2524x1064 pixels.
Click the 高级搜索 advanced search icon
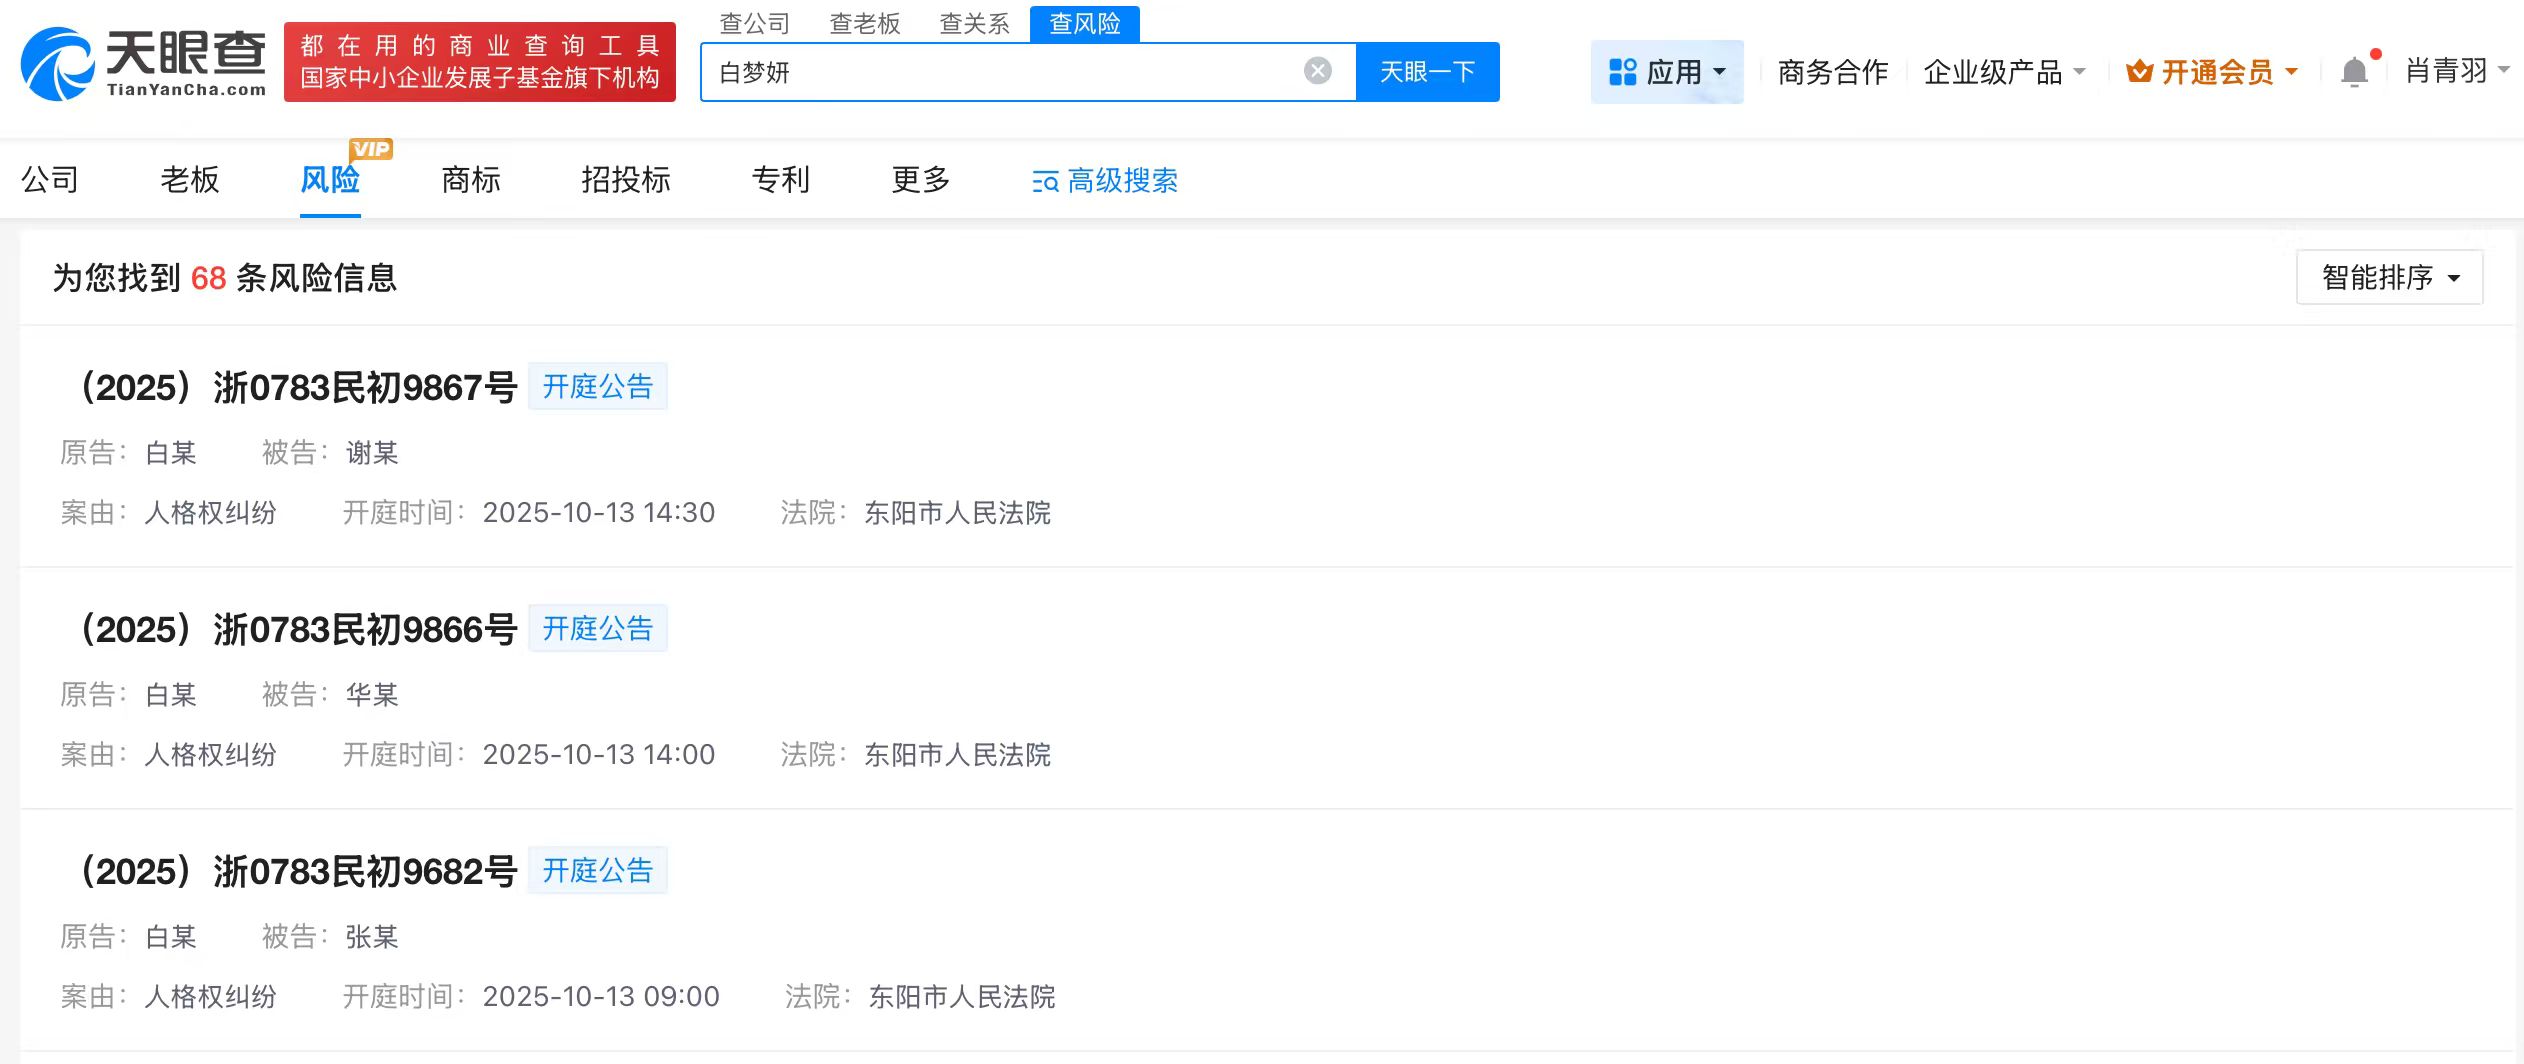click(1045, 181)
